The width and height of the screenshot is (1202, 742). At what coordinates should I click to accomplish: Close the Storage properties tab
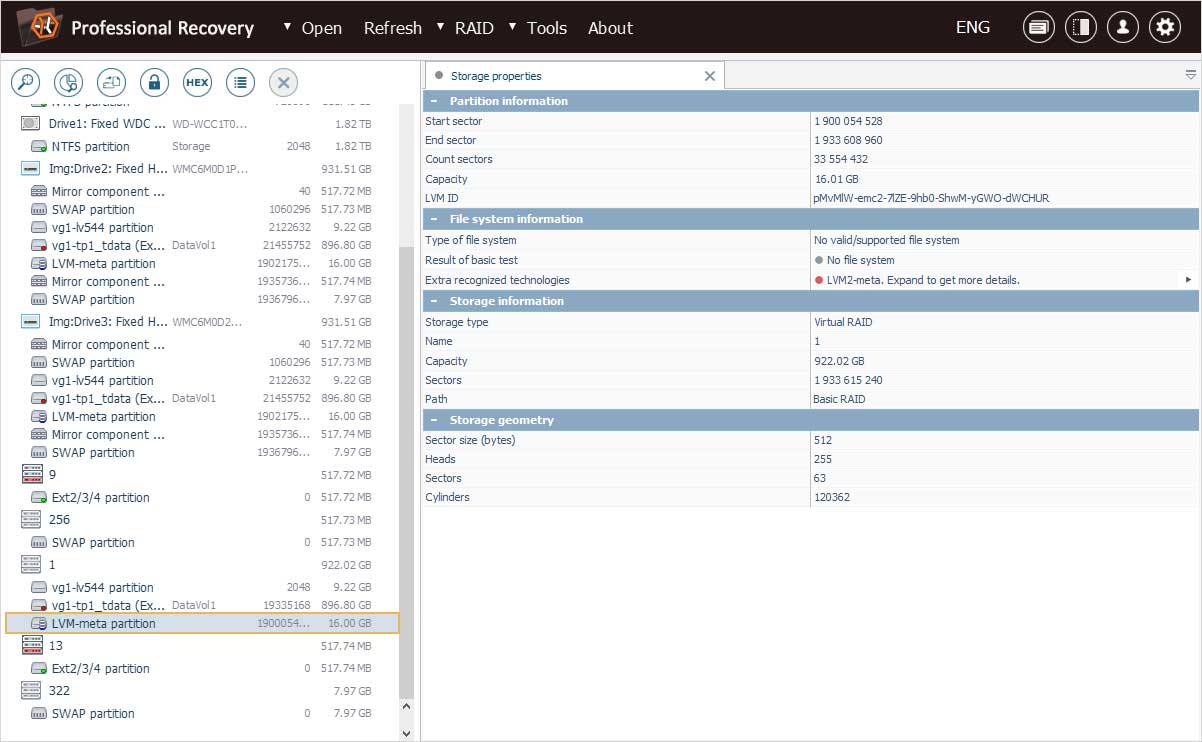tap(710, 76)
